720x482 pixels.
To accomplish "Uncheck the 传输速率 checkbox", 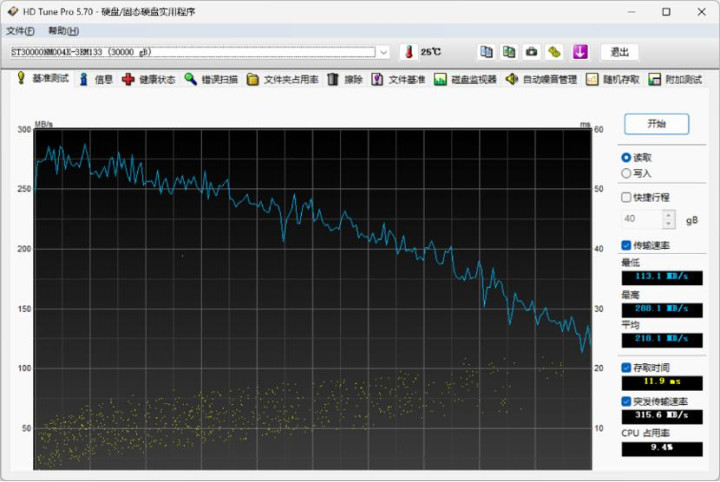I will 626,245.
